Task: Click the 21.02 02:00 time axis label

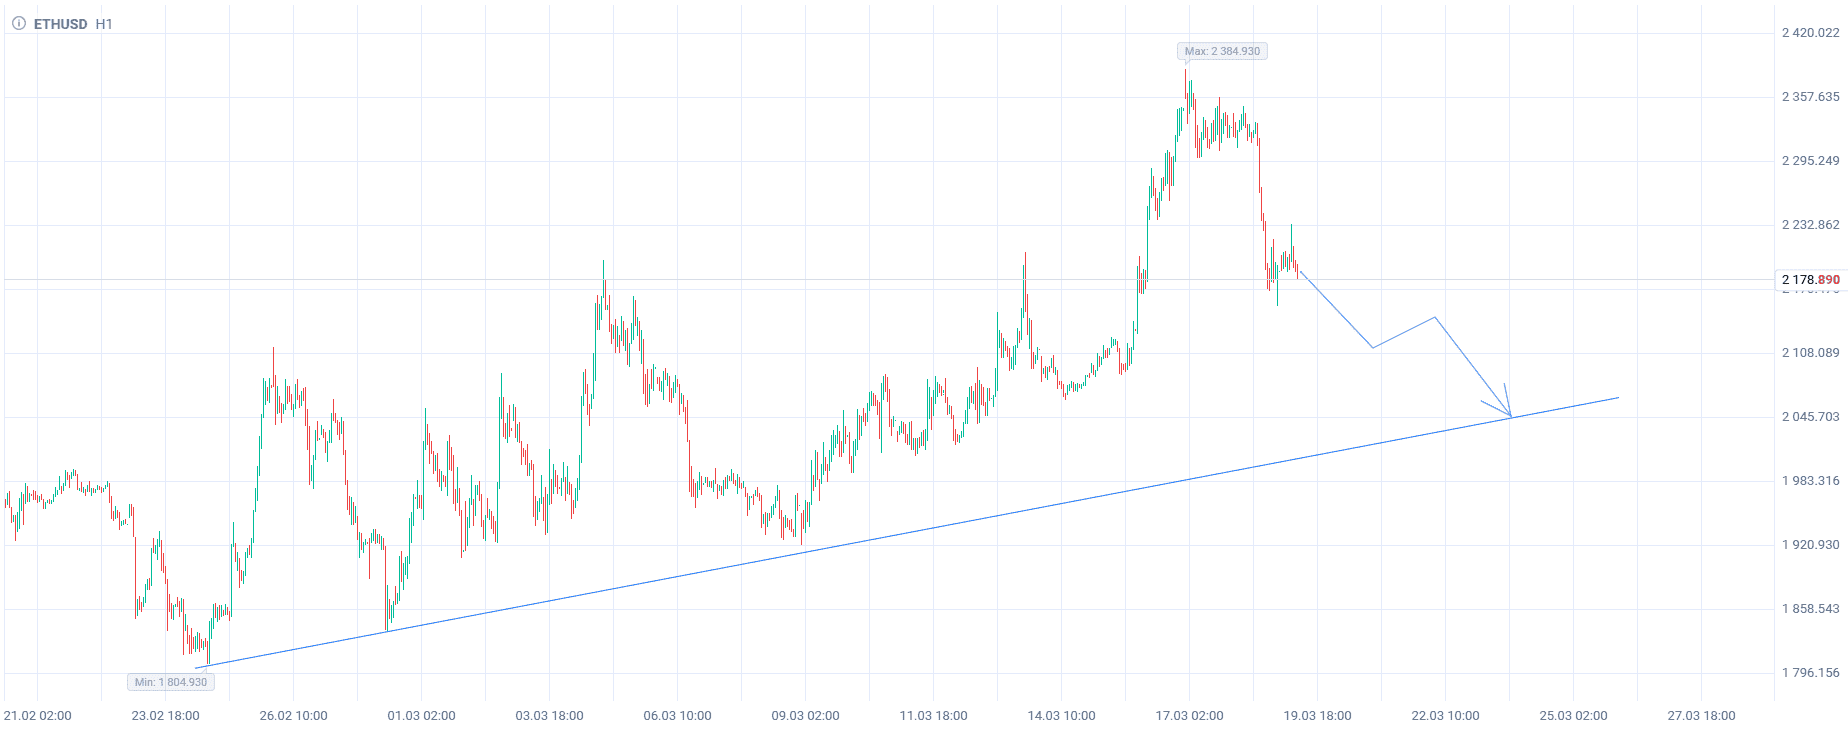Action: point(38,716)
